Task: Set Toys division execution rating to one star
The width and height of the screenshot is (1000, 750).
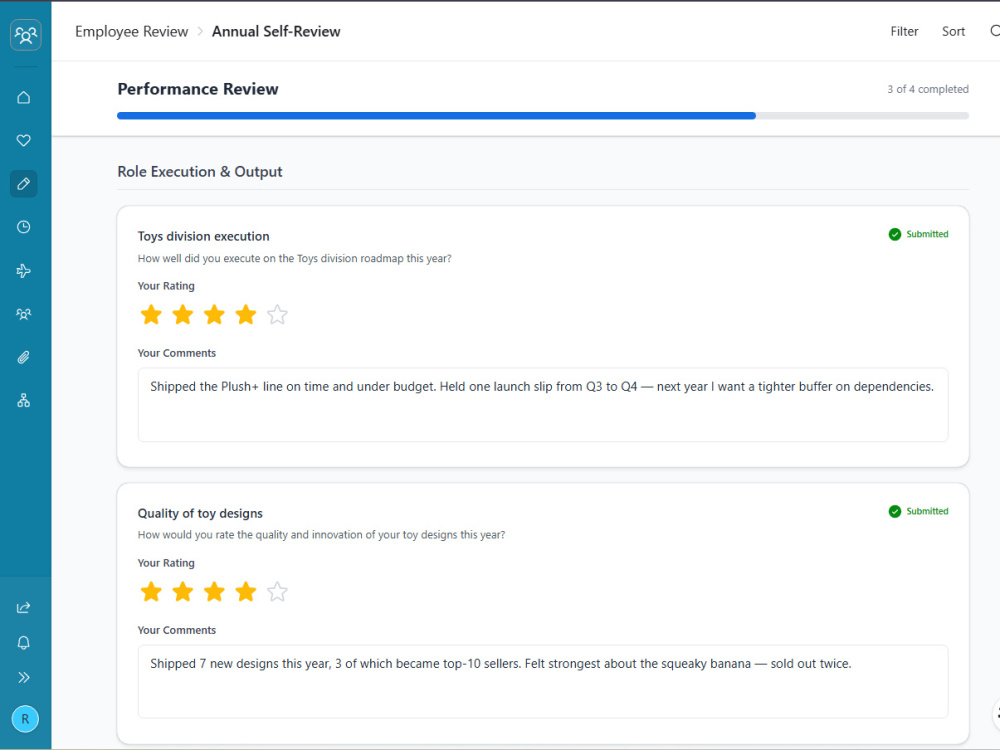Action: [x=151, y=314]
